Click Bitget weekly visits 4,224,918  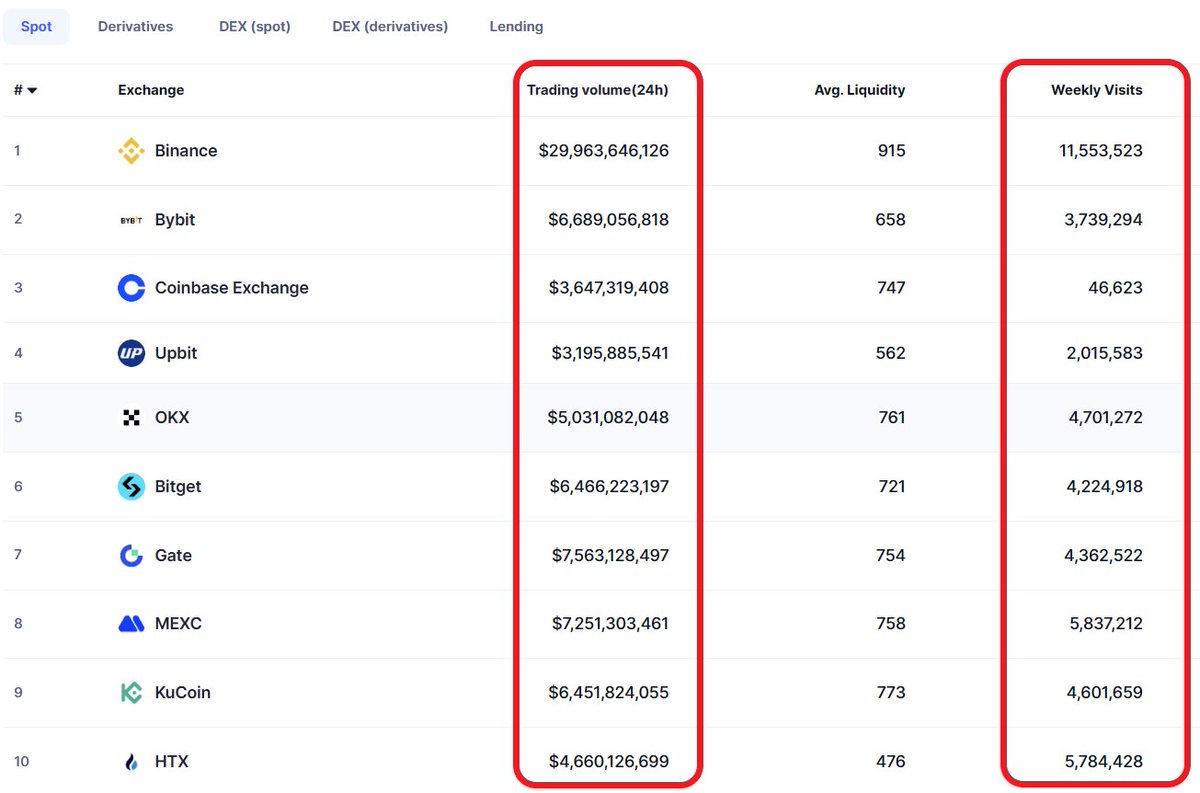click(1105, 487)
